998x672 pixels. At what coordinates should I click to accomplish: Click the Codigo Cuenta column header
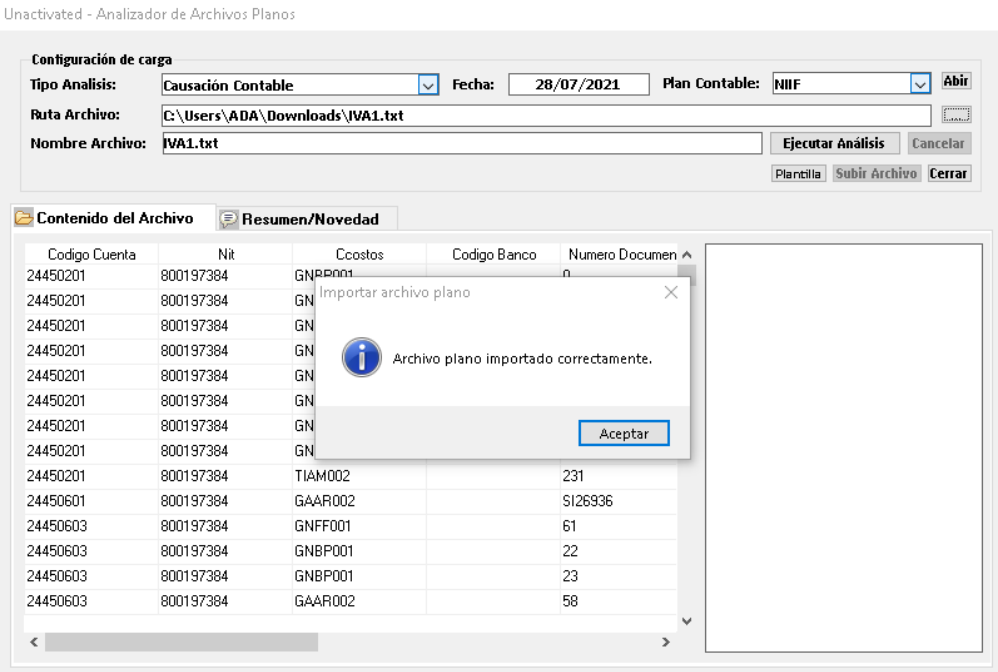tap(91, 255)
